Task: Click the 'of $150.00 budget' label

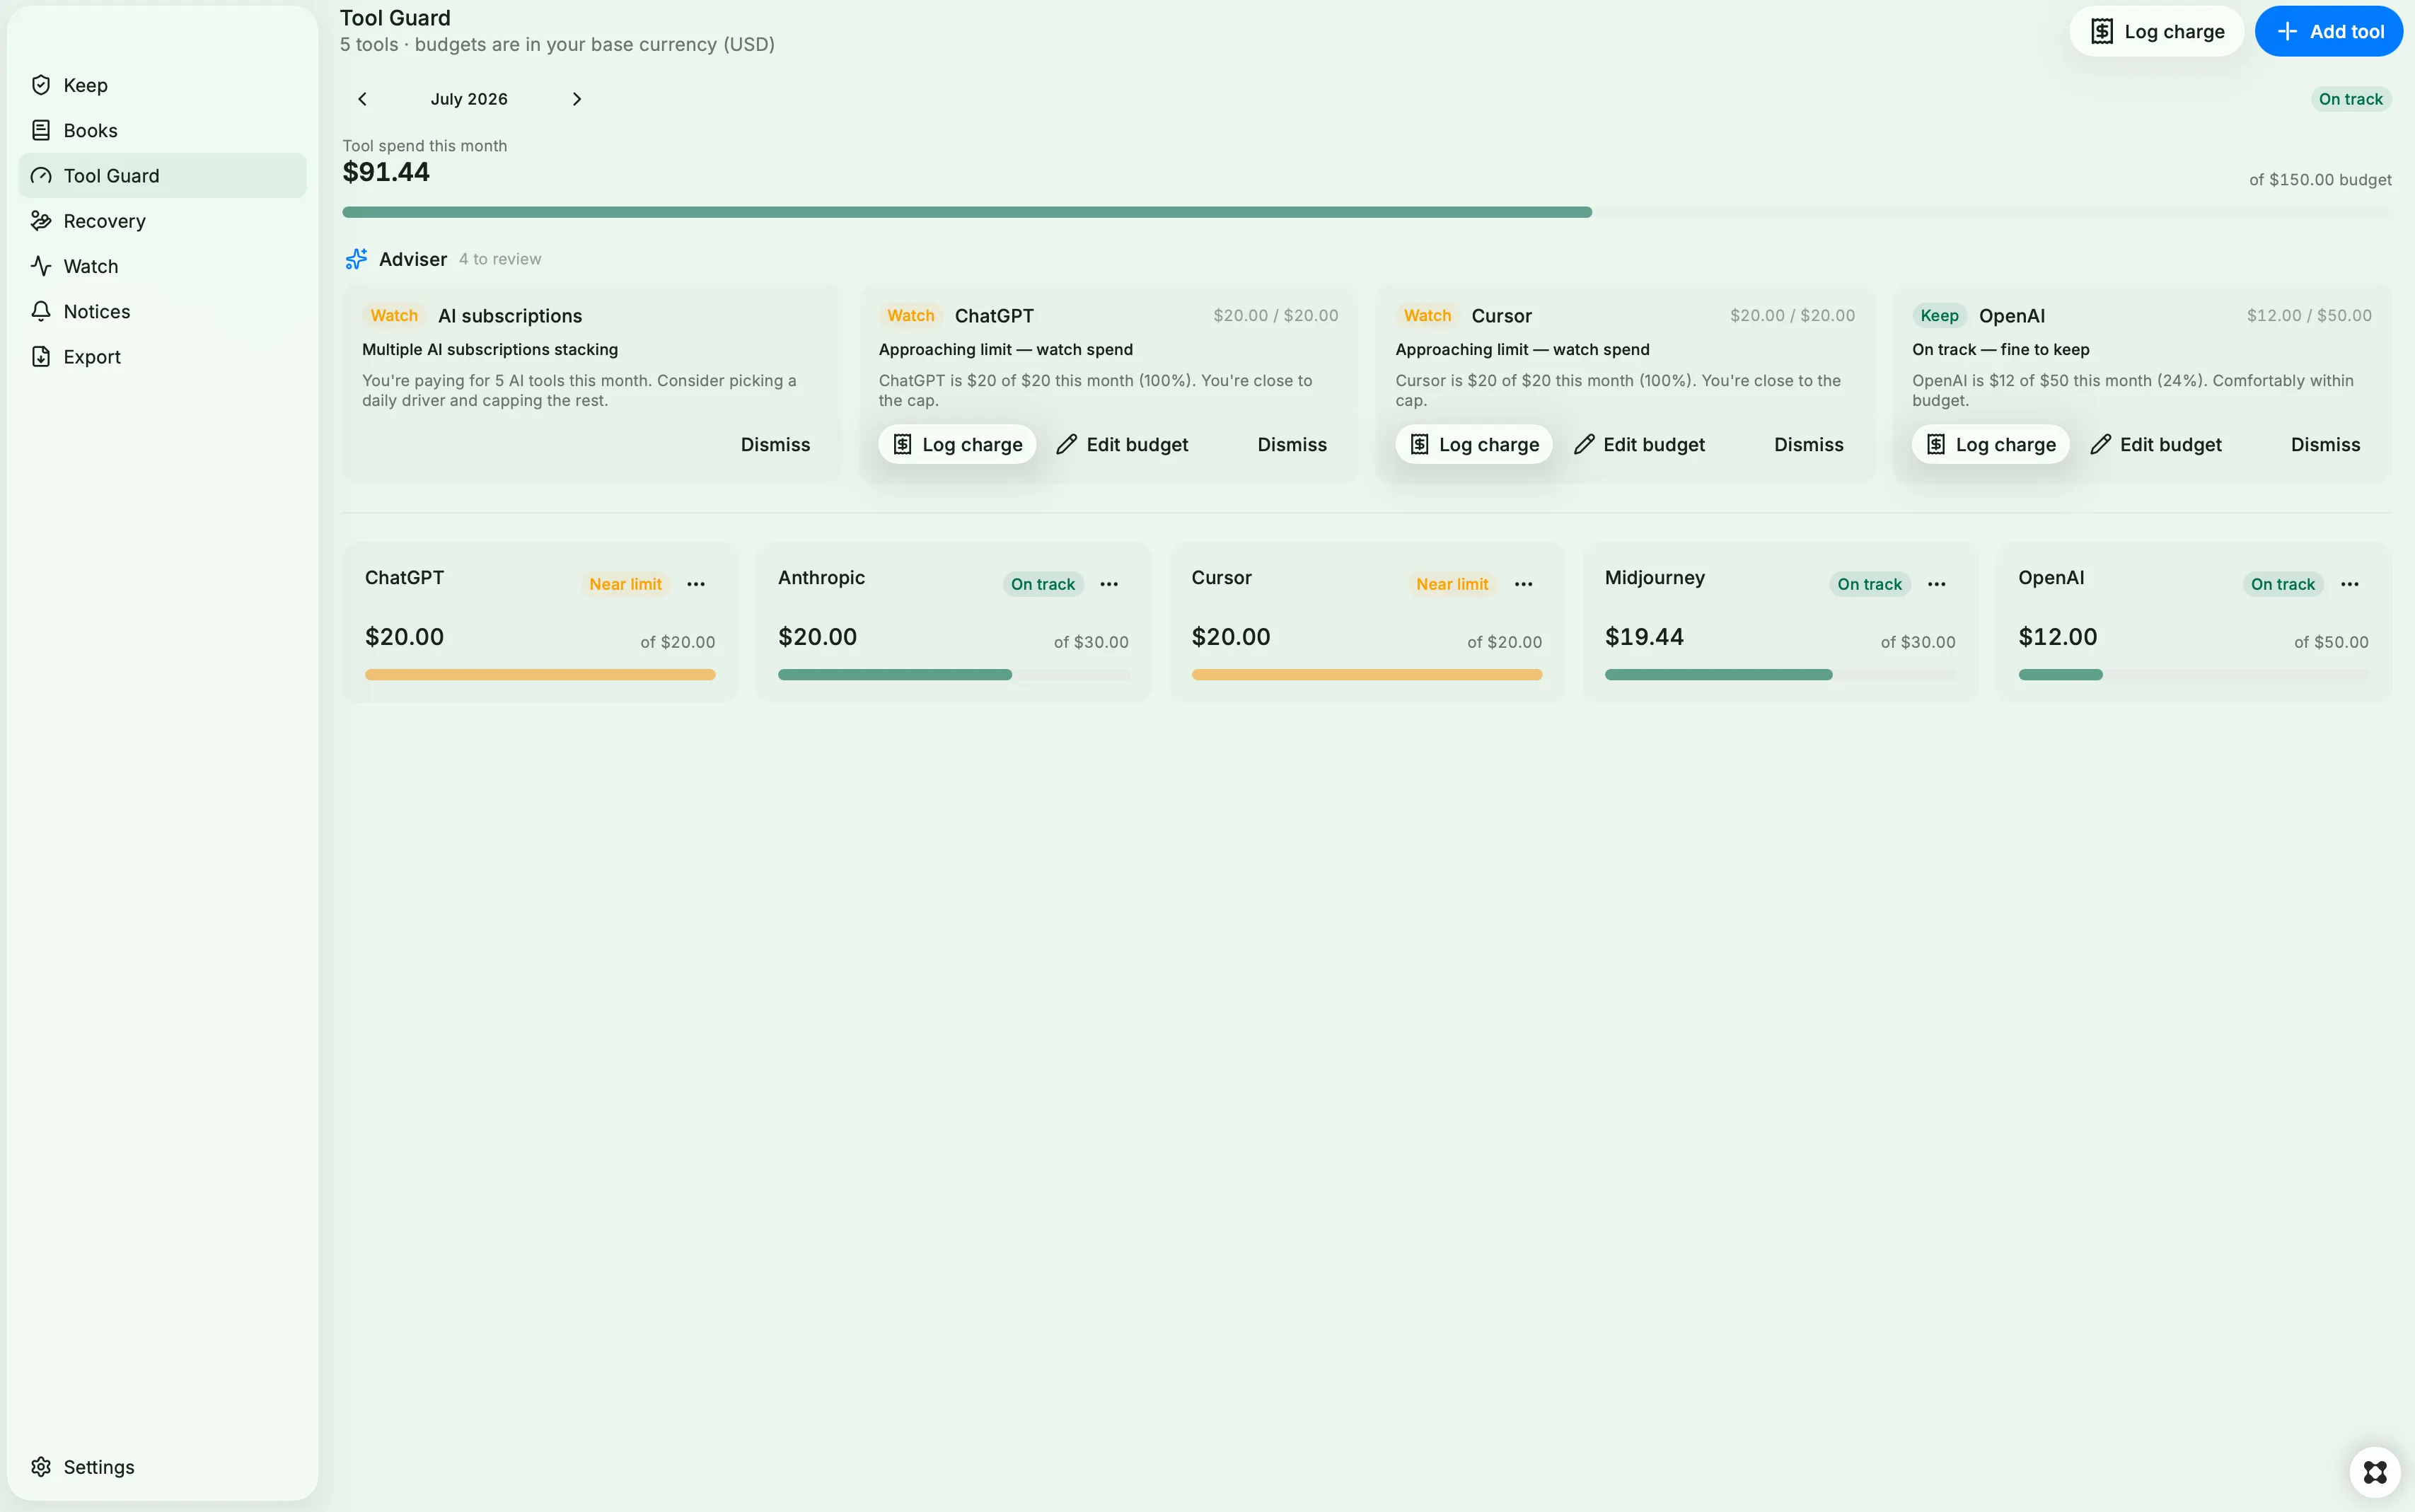Action: tap(2320, 180)
